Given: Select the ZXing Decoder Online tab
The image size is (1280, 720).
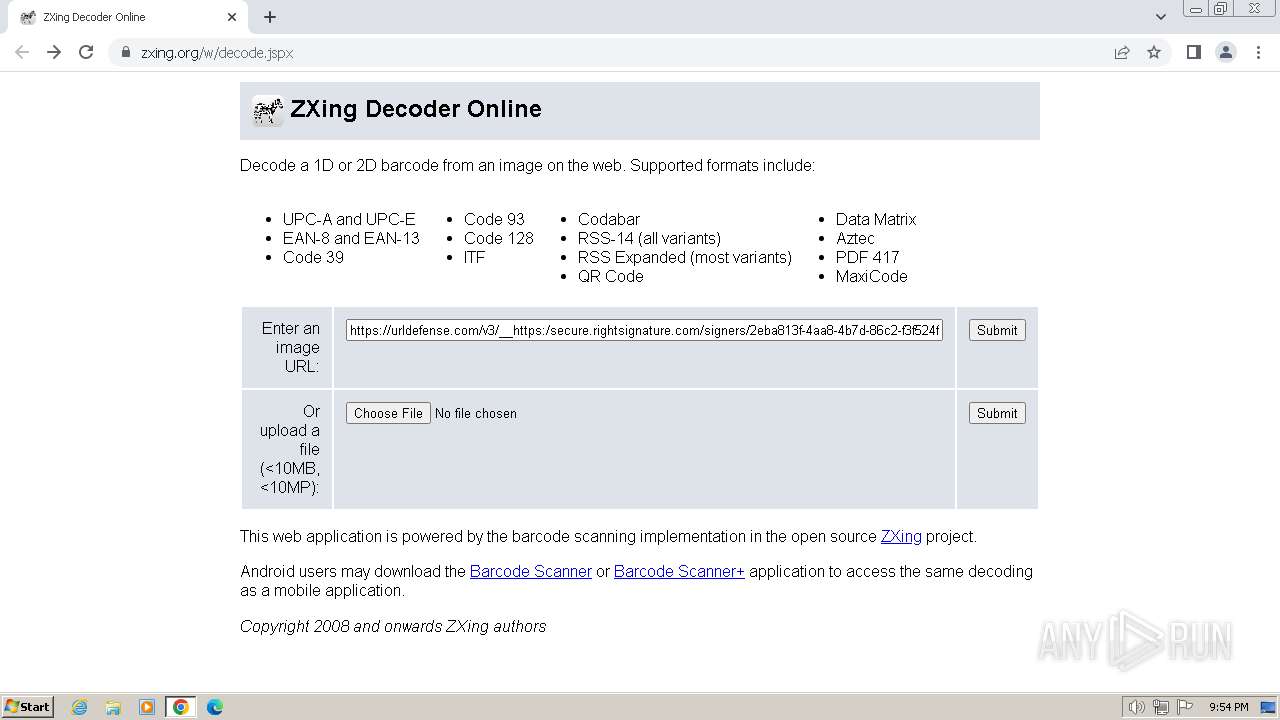Looking at the screenshot, I should pos(127,17).
